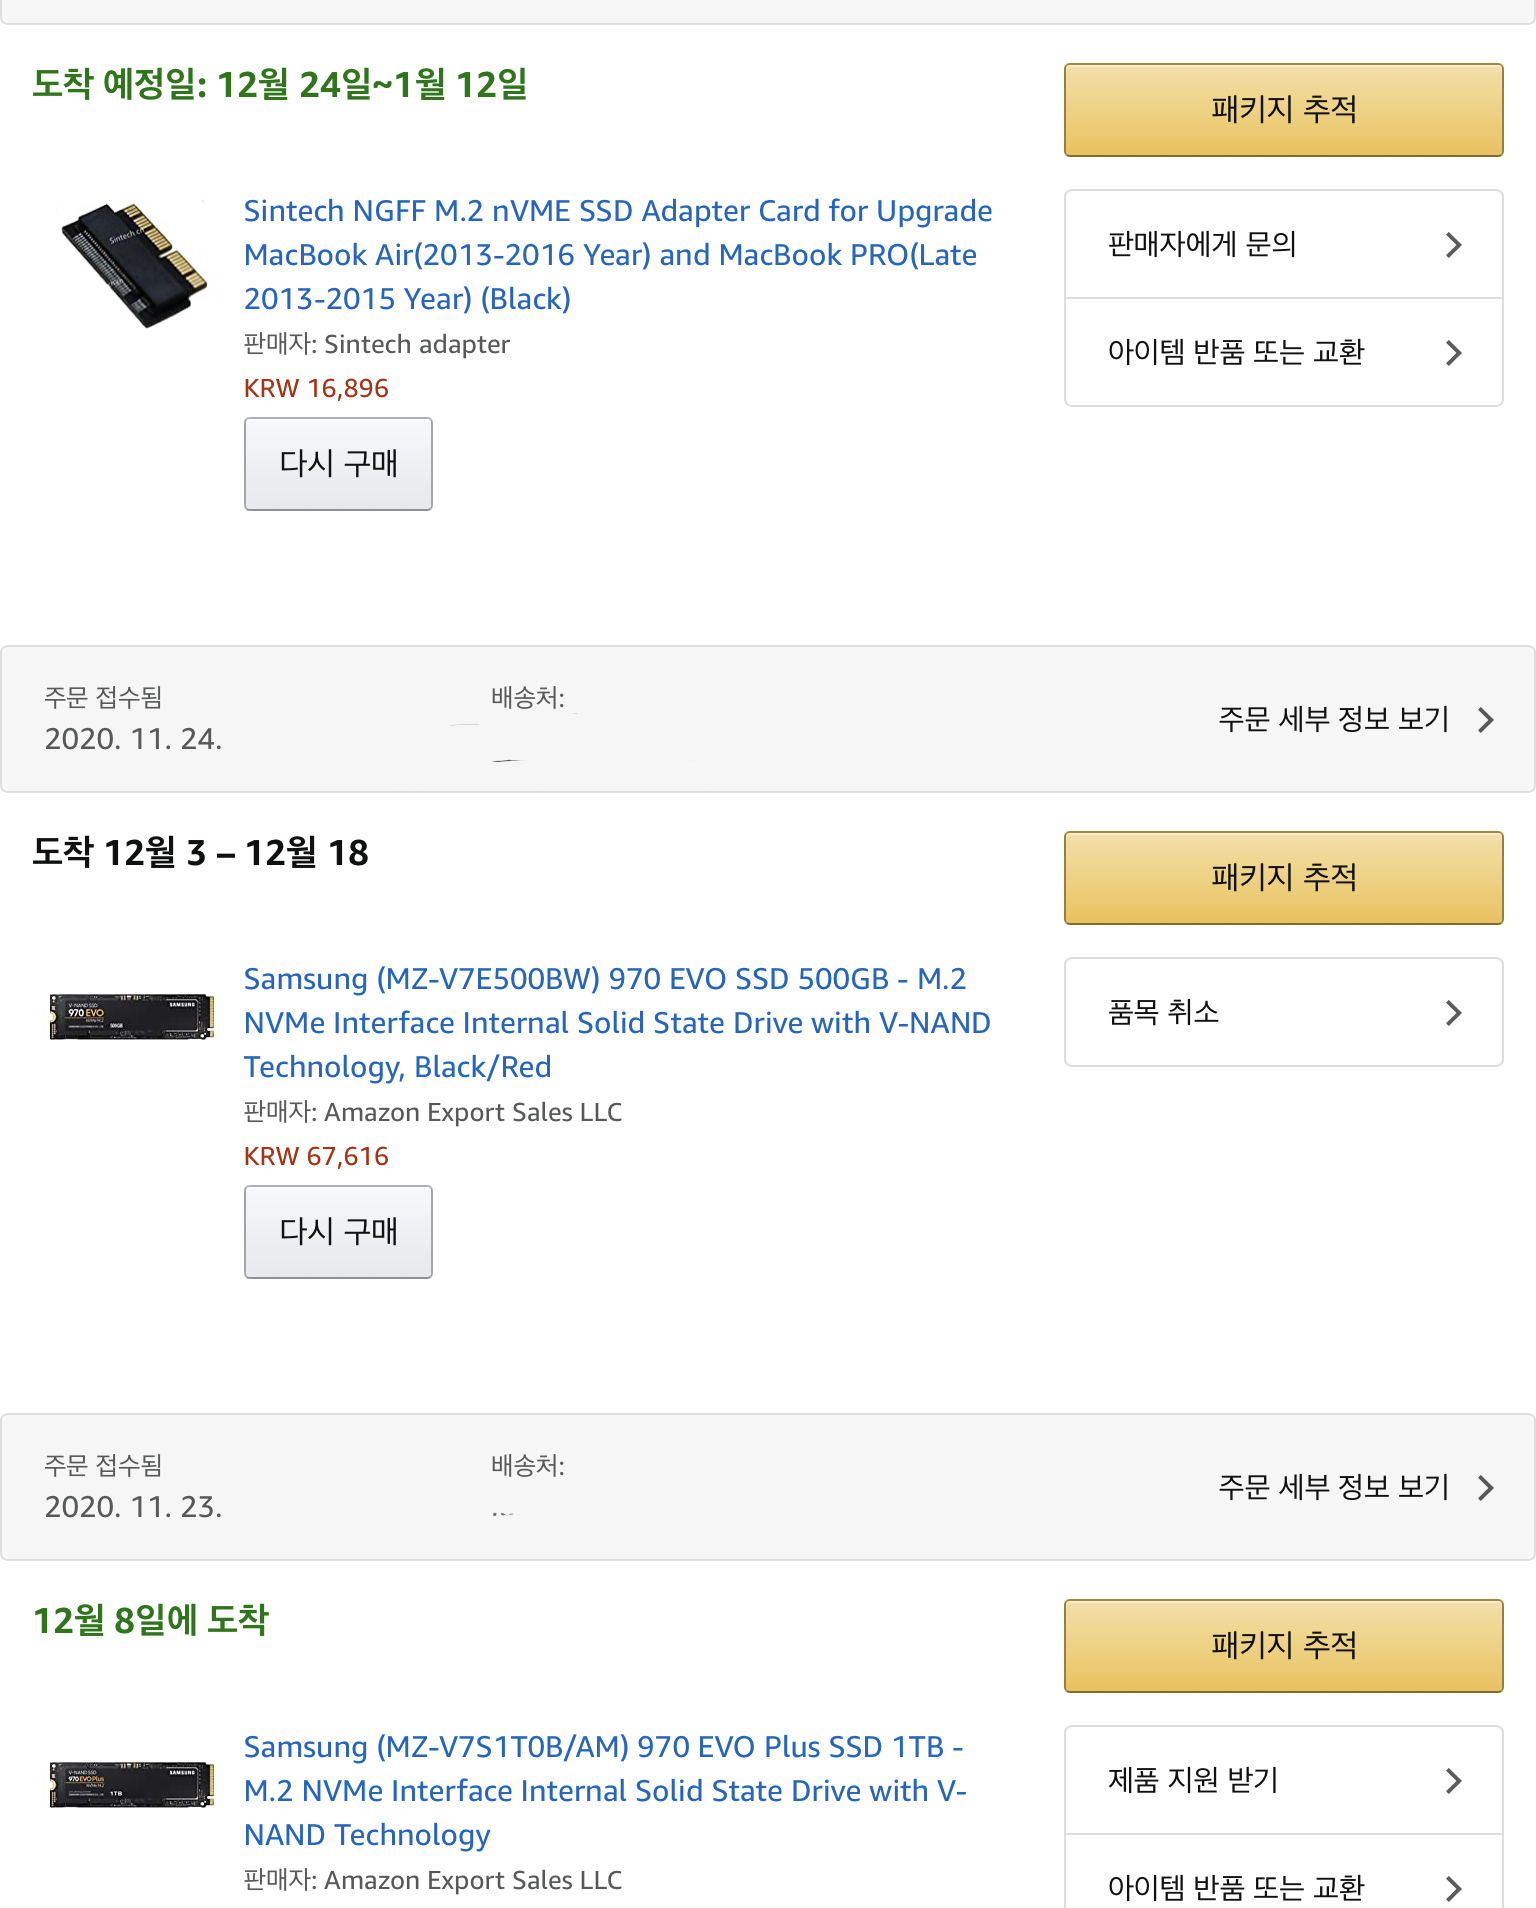Screen dimensions: 1536x1908
Task: Track package for the Samsung 970 EVO 500GB
Action: click(x=1283, y=878)
